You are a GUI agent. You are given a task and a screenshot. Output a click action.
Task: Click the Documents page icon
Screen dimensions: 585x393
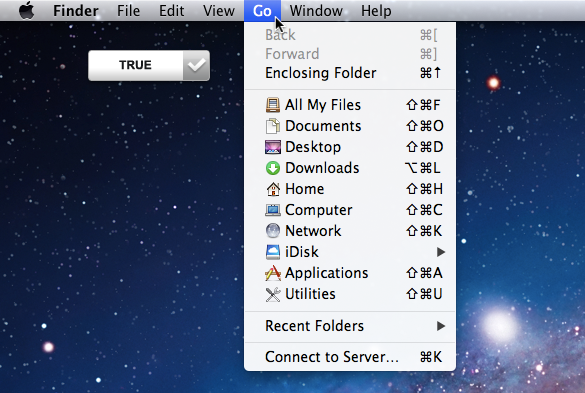273,126
